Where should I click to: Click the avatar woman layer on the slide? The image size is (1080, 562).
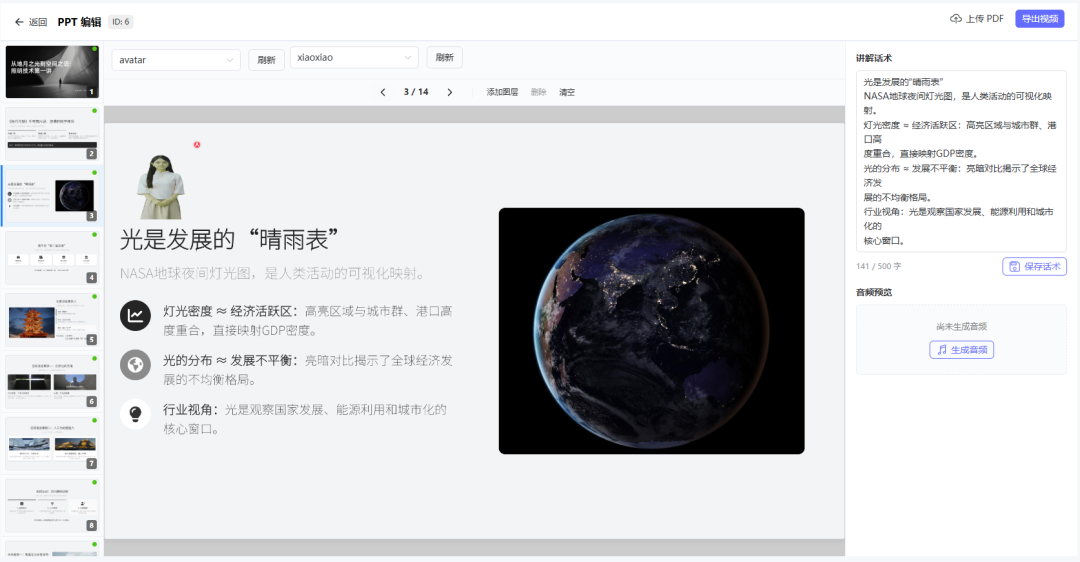pos(160,187)
